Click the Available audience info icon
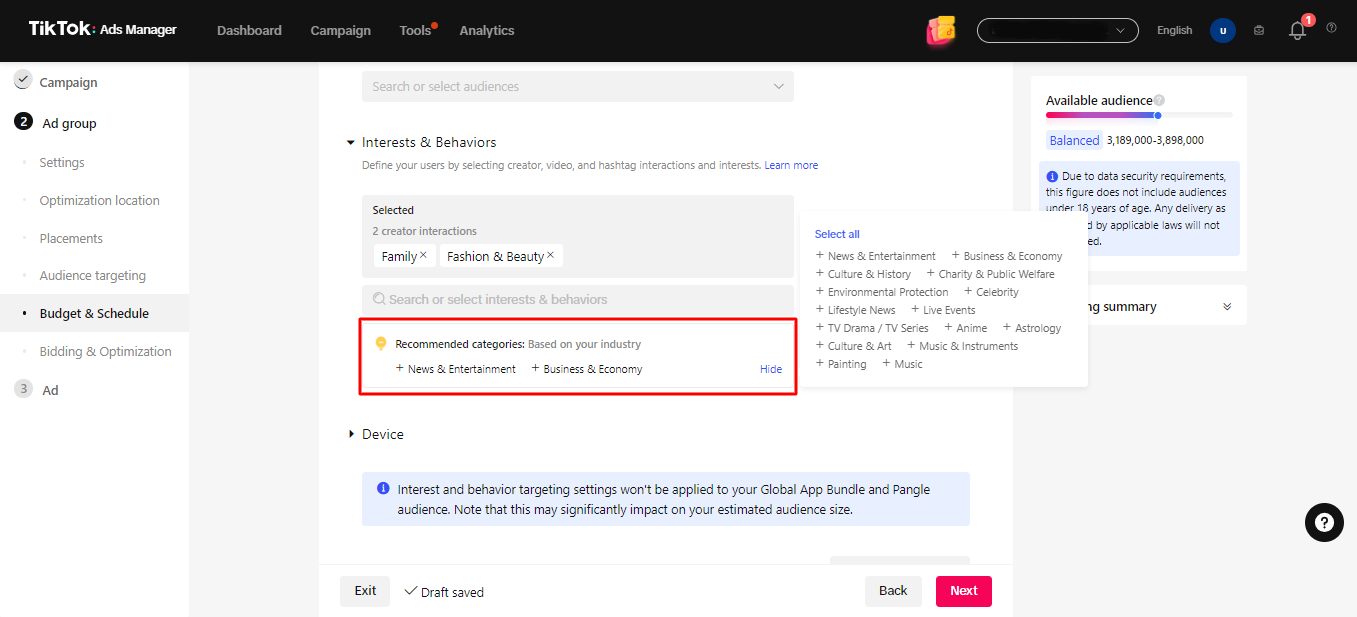Viewport: 1357px width, 617px height. point(1159,99)
